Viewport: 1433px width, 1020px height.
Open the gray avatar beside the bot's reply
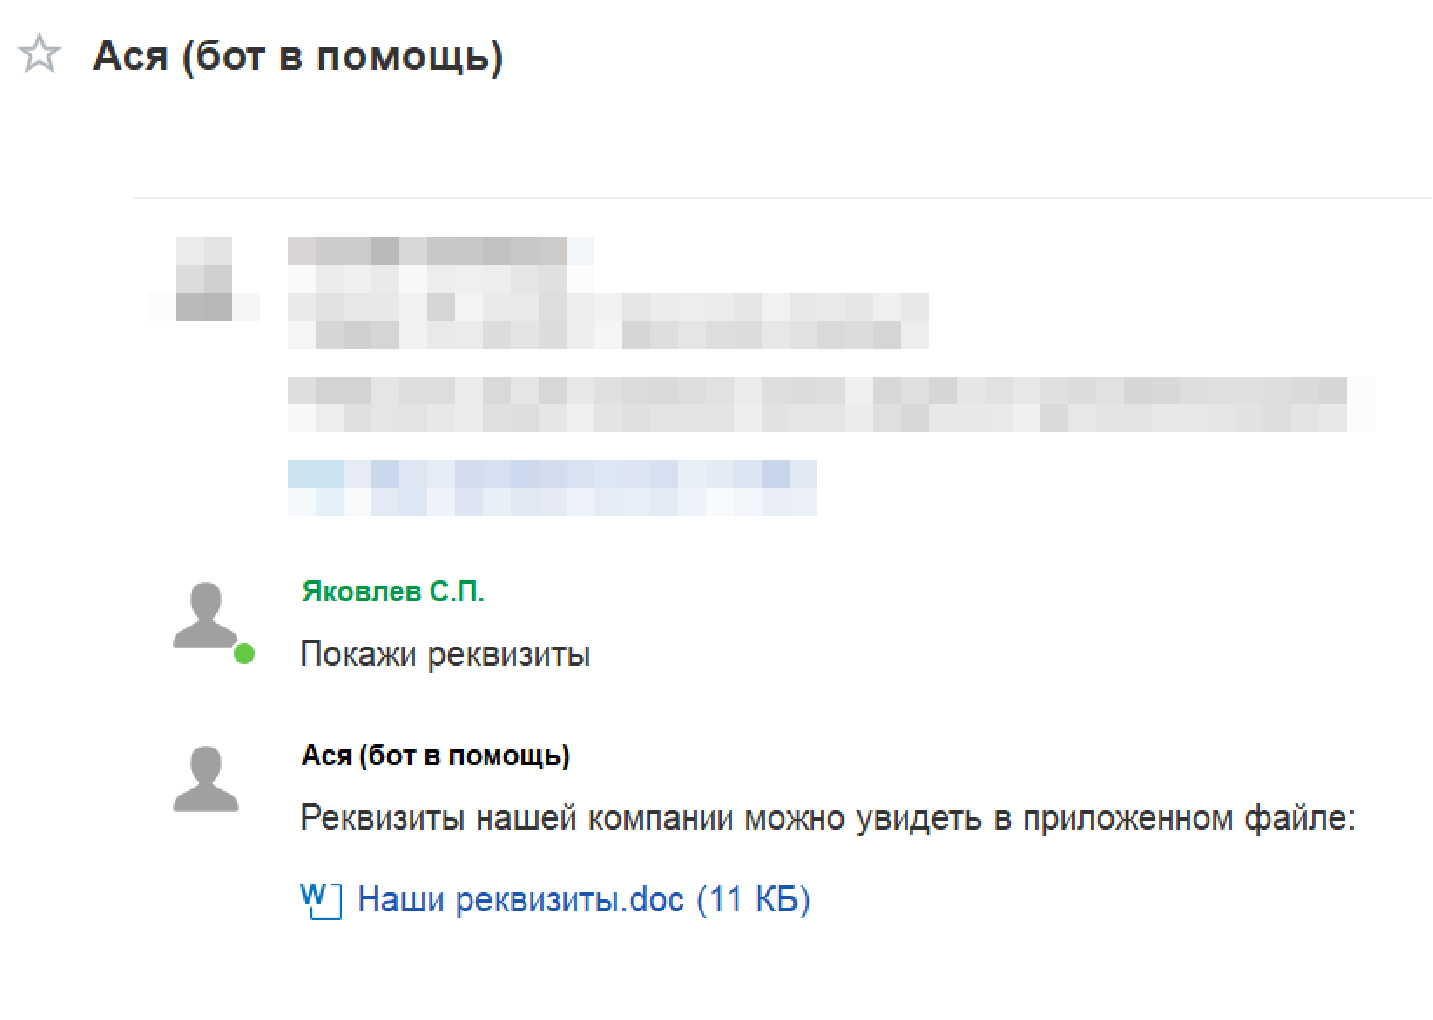(x=206, y=779)
